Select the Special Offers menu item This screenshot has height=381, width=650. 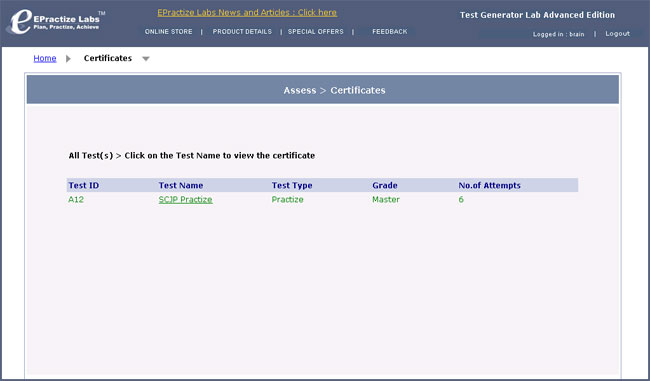coord(315,32)
